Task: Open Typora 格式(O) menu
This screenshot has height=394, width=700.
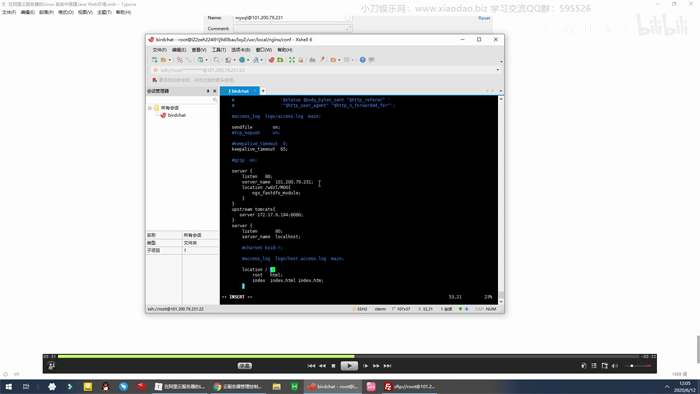Action: tap(66, 12)
